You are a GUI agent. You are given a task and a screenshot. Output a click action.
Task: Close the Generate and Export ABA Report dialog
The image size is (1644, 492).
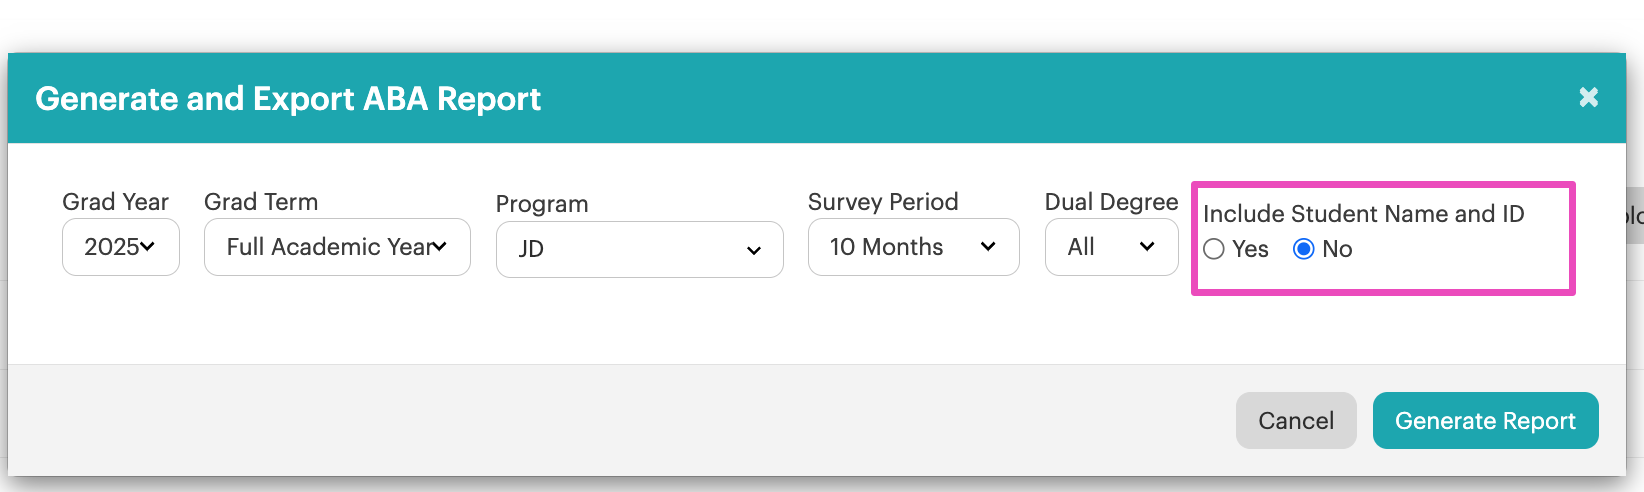click(x=1588, y=97)
